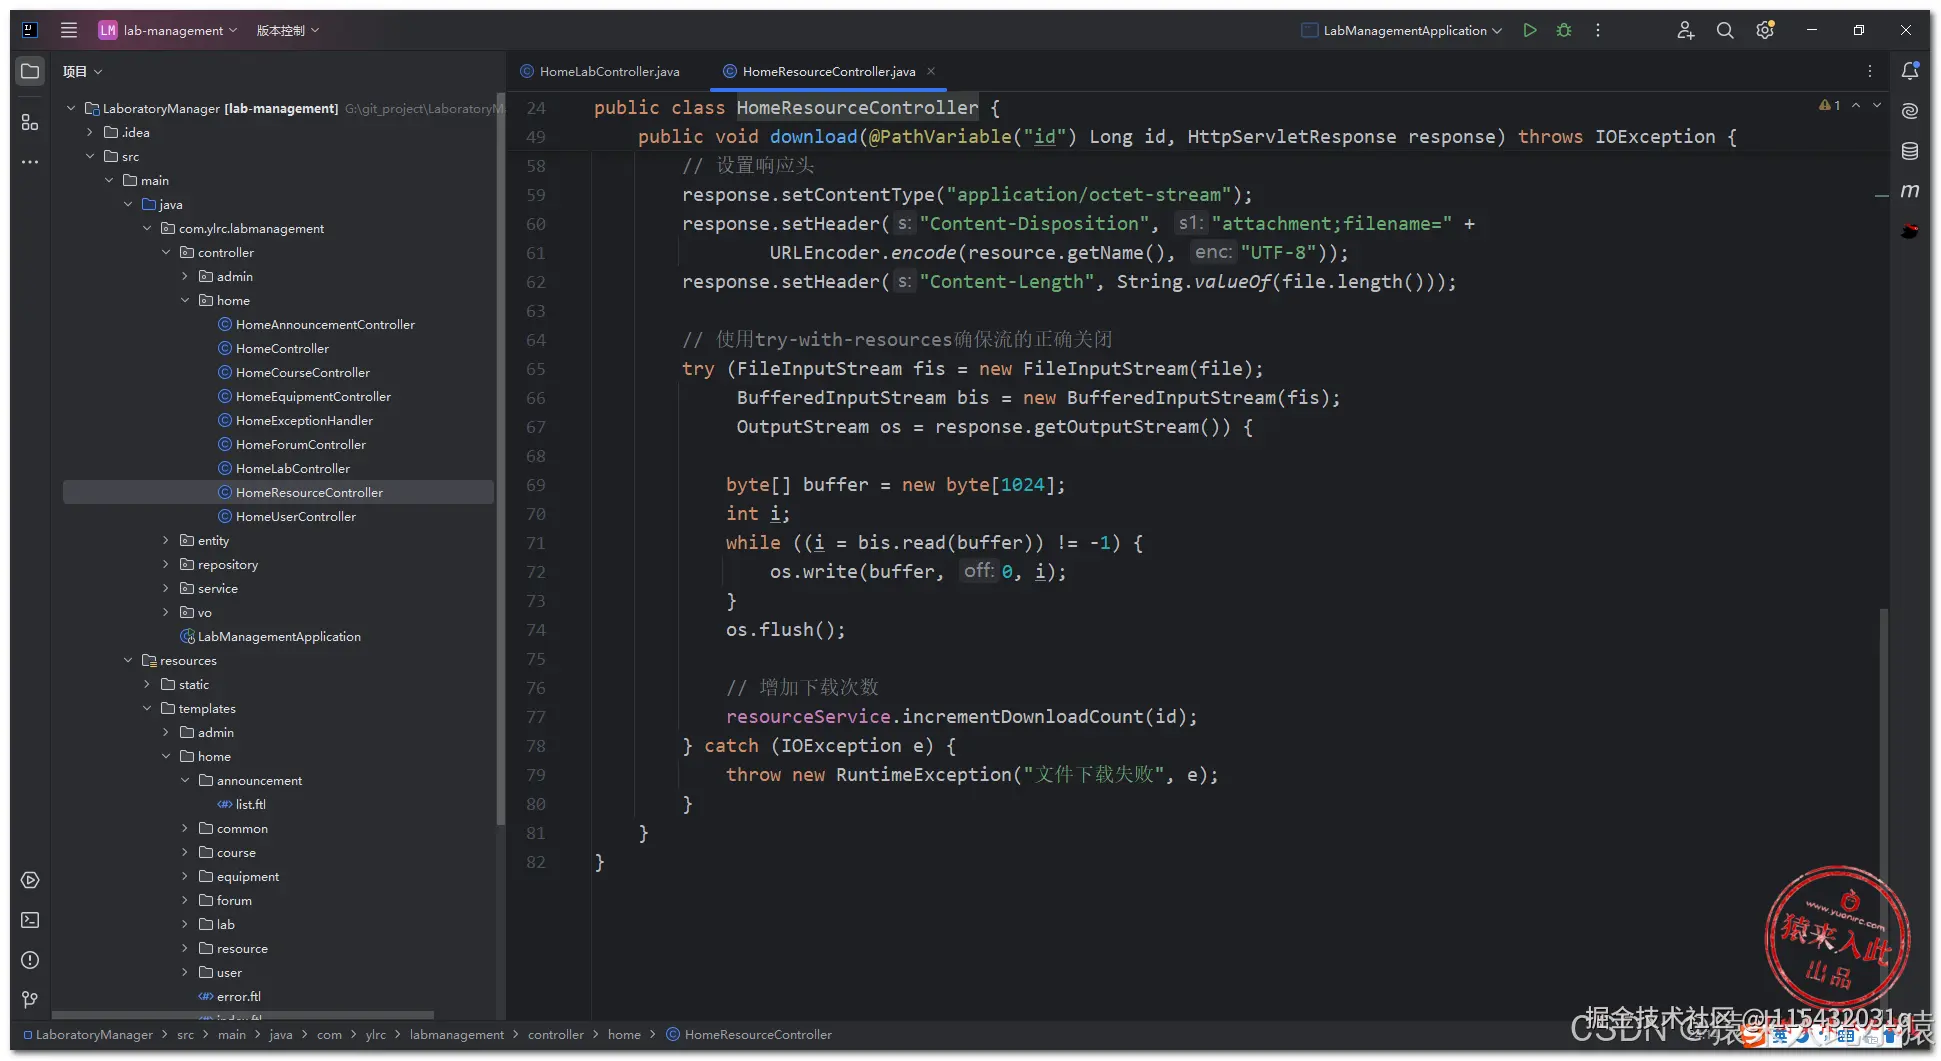Open error.ftl template file
Image resolution: width=1941 pixels, height=1061 pixels.
(238, 996)
